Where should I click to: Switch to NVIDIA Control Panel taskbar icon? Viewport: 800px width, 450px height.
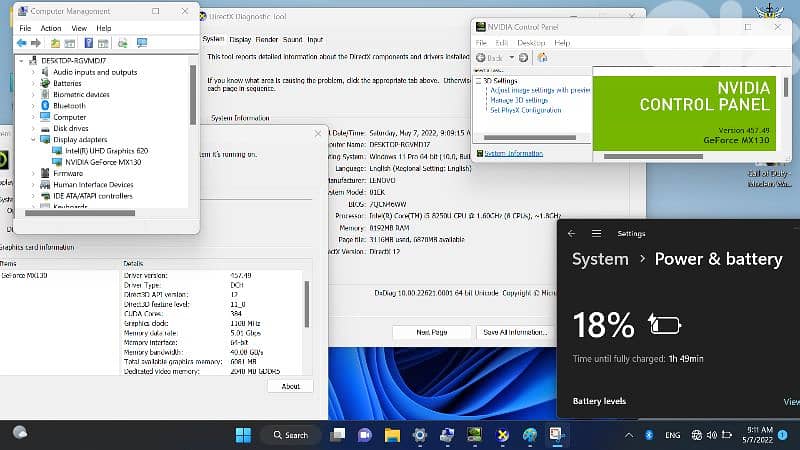[474, 435]
